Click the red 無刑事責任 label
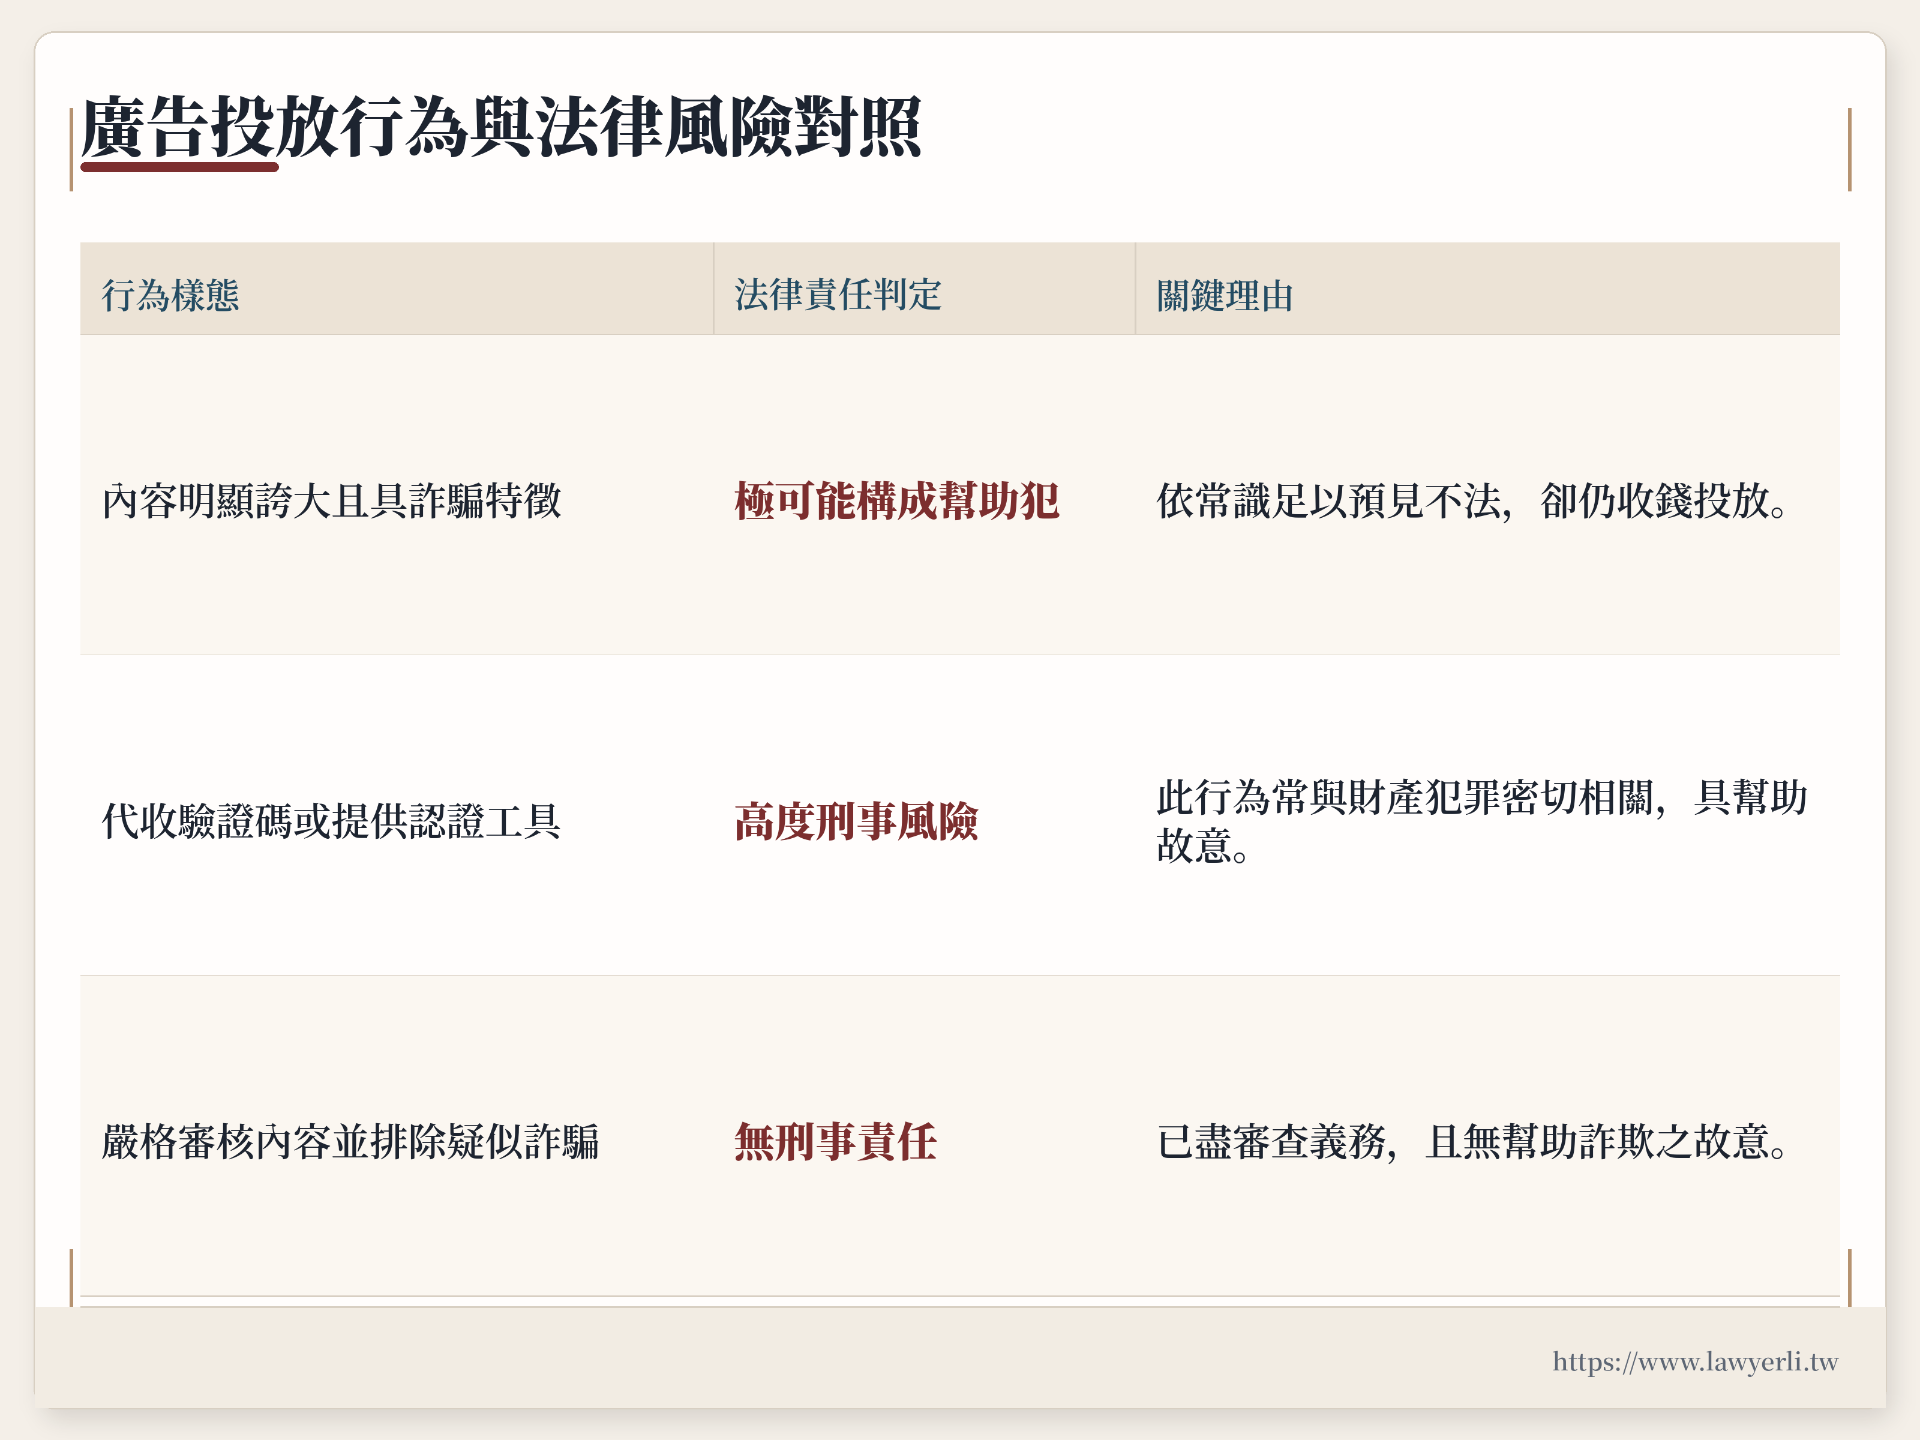 pyautogui.click(x=835, y=1142)
